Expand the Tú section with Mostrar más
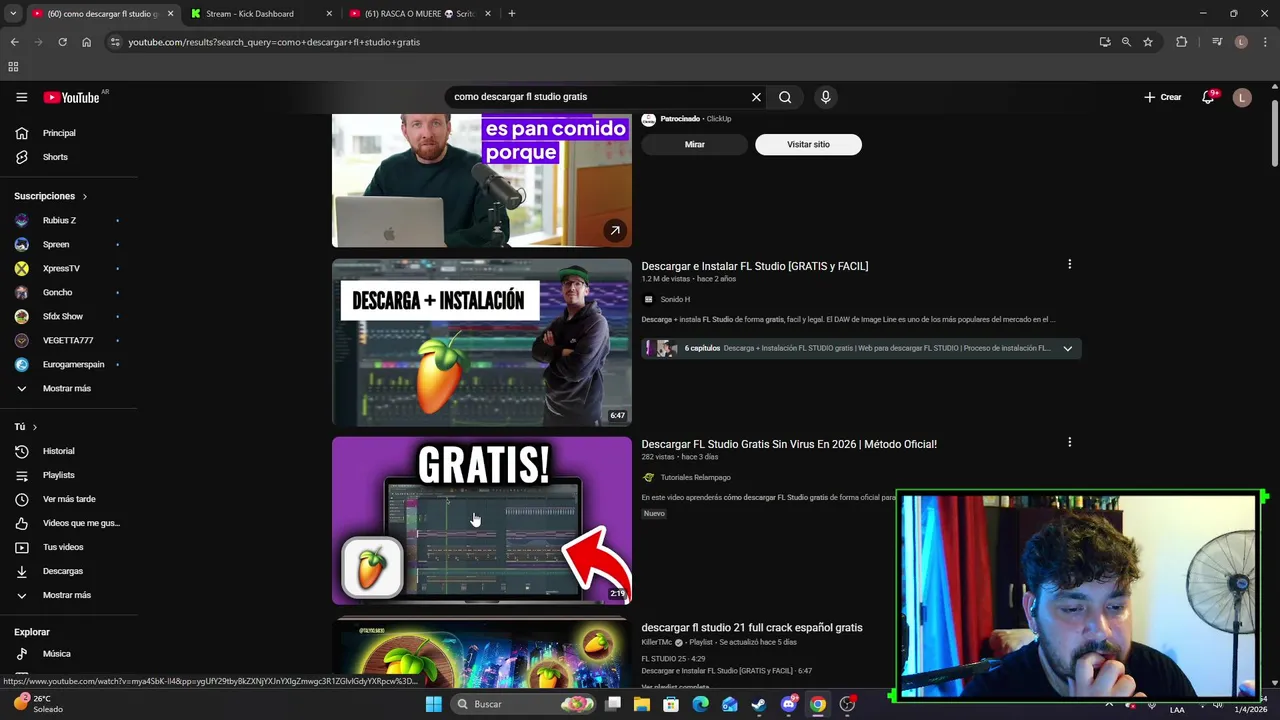1280x720 pixels. pyautogui.click(x=68, y=595)
